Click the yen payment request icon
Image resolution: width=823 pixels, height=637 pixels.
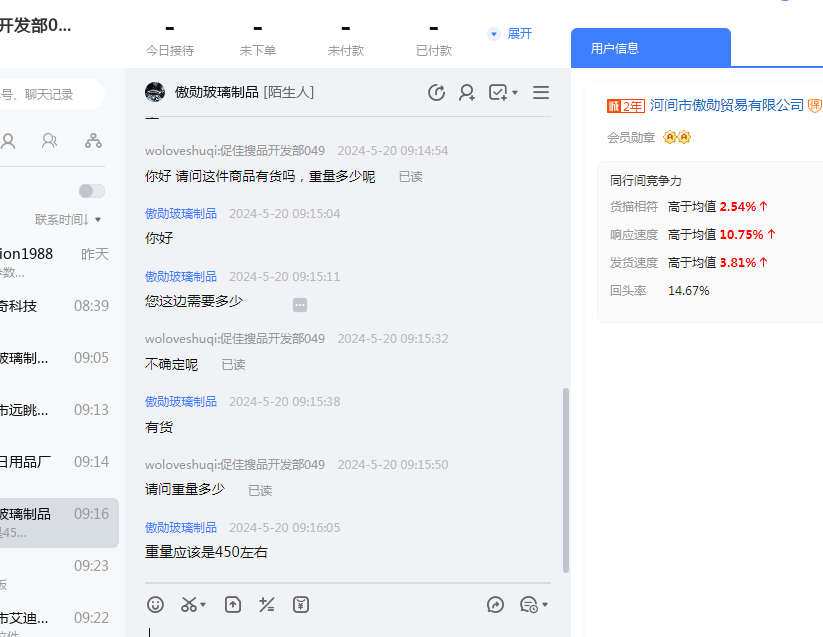point(300,604)
